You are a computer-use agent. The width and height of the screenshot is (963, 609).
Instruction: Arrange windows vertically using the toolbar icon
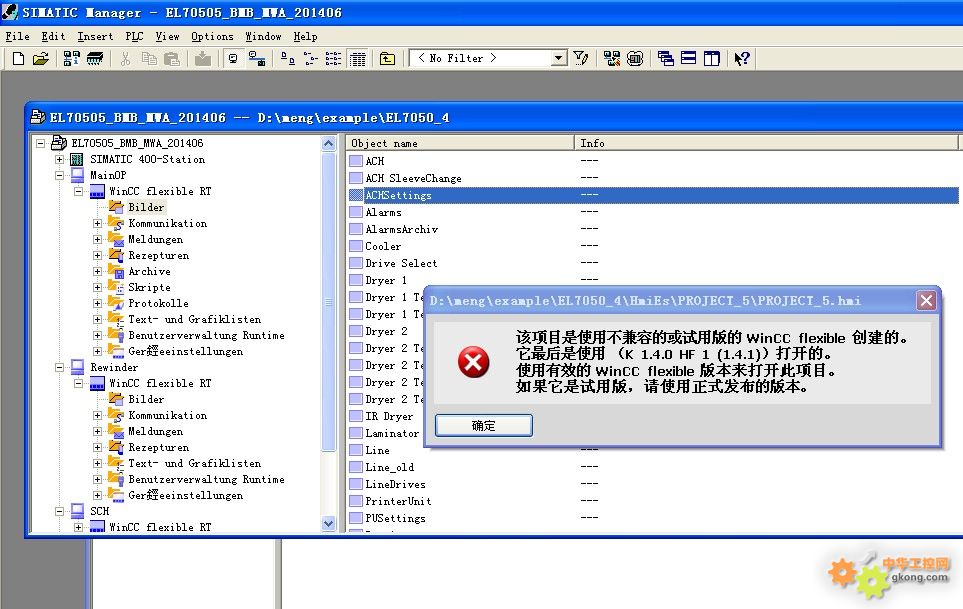coord(712,58)
